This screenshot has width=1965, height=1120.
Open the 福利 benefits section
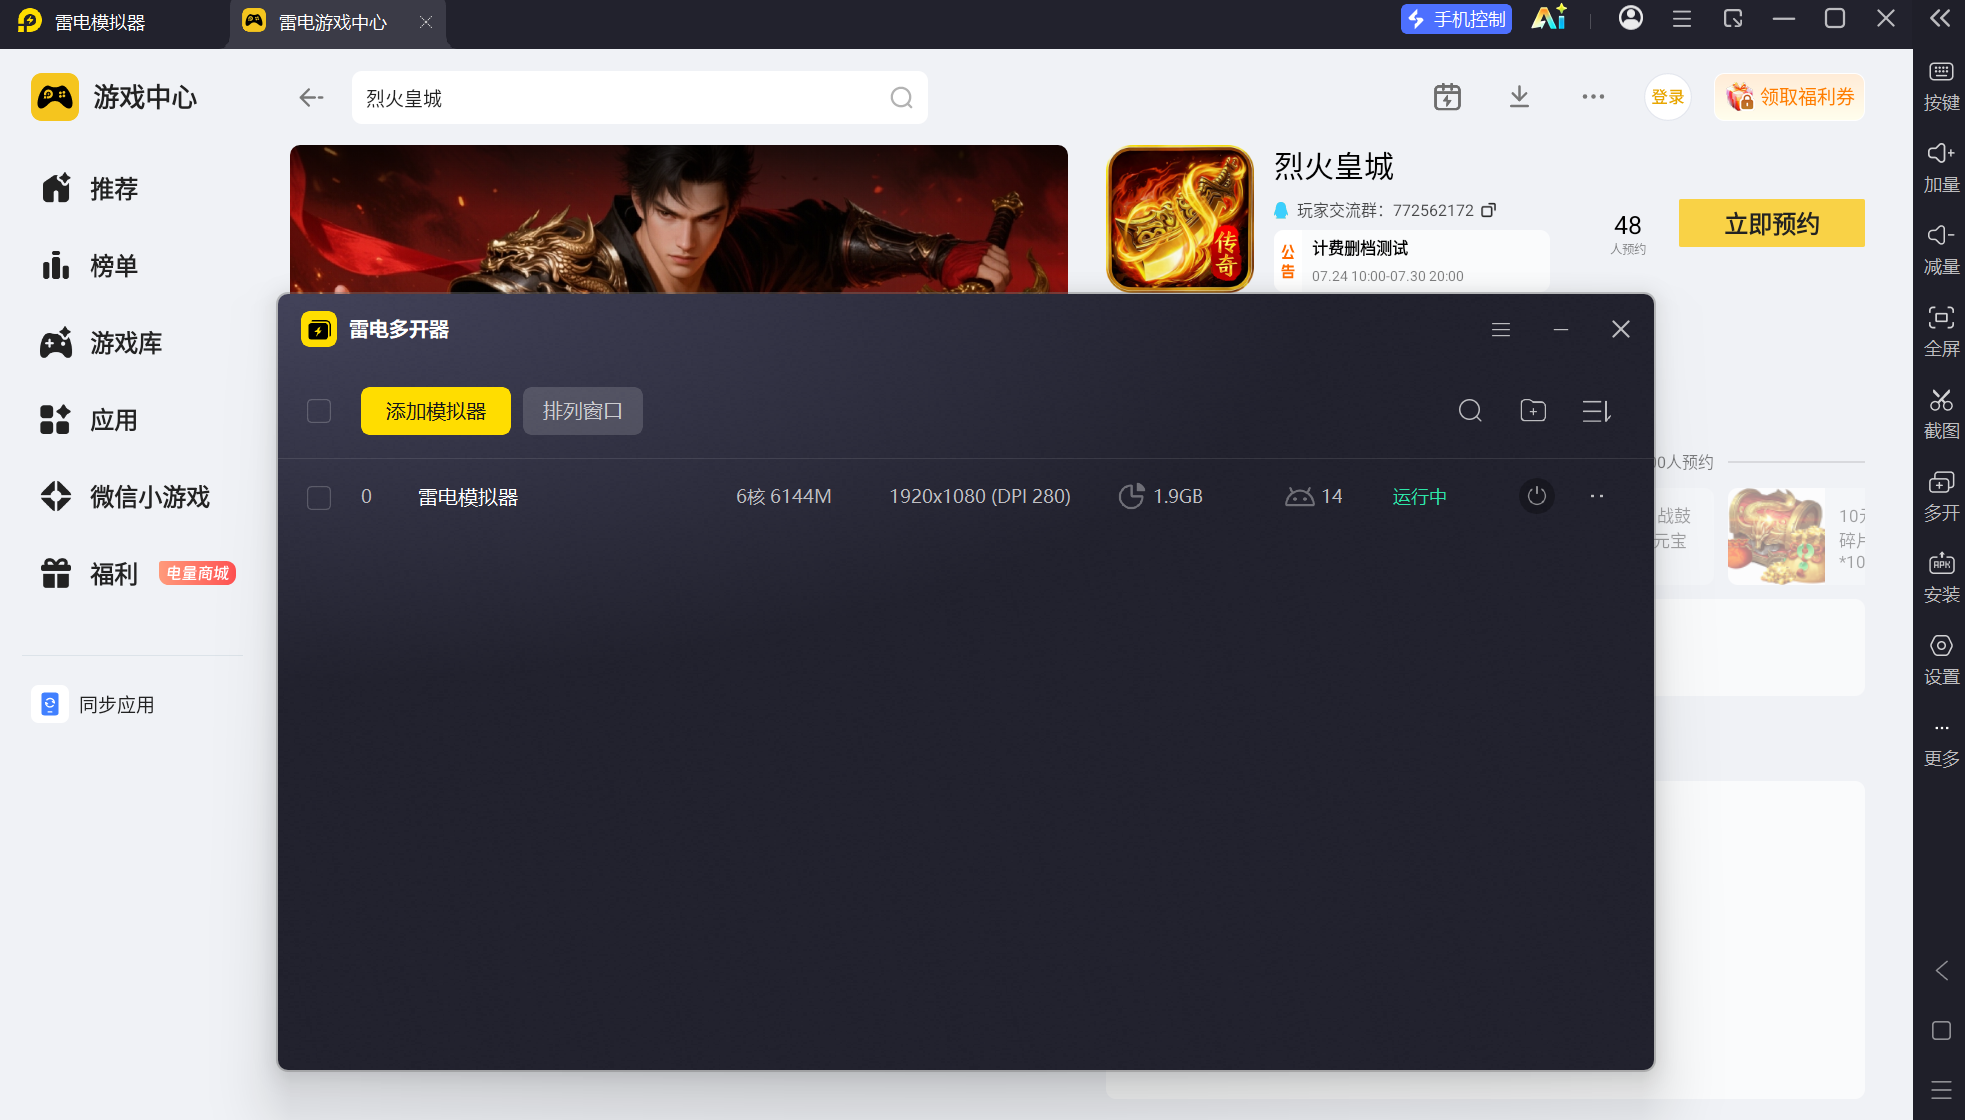(89, 573)
